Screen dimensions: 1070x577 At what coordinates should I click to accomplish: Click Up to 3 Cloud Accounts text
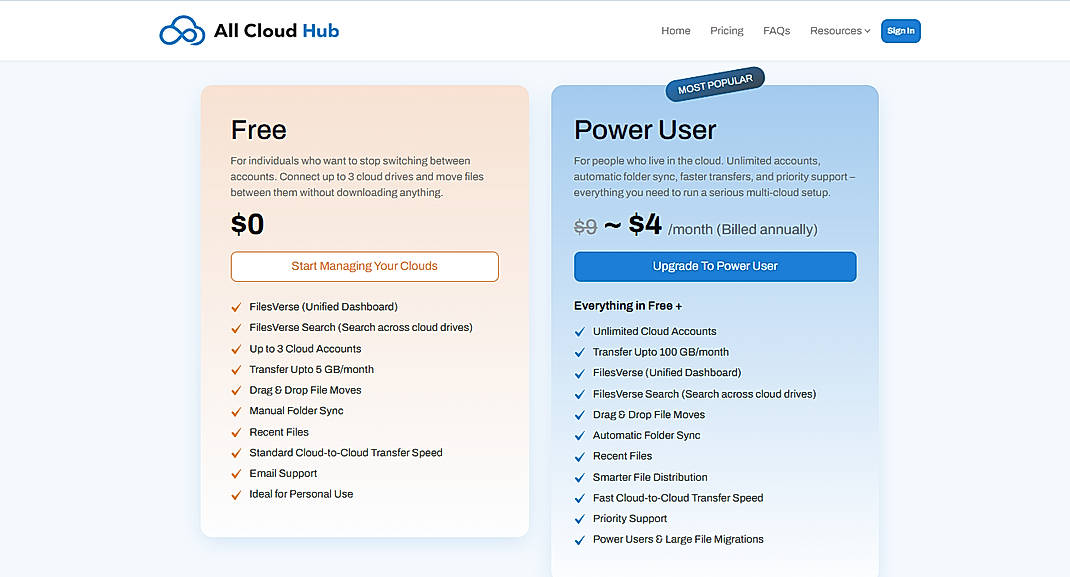[305, 349]
